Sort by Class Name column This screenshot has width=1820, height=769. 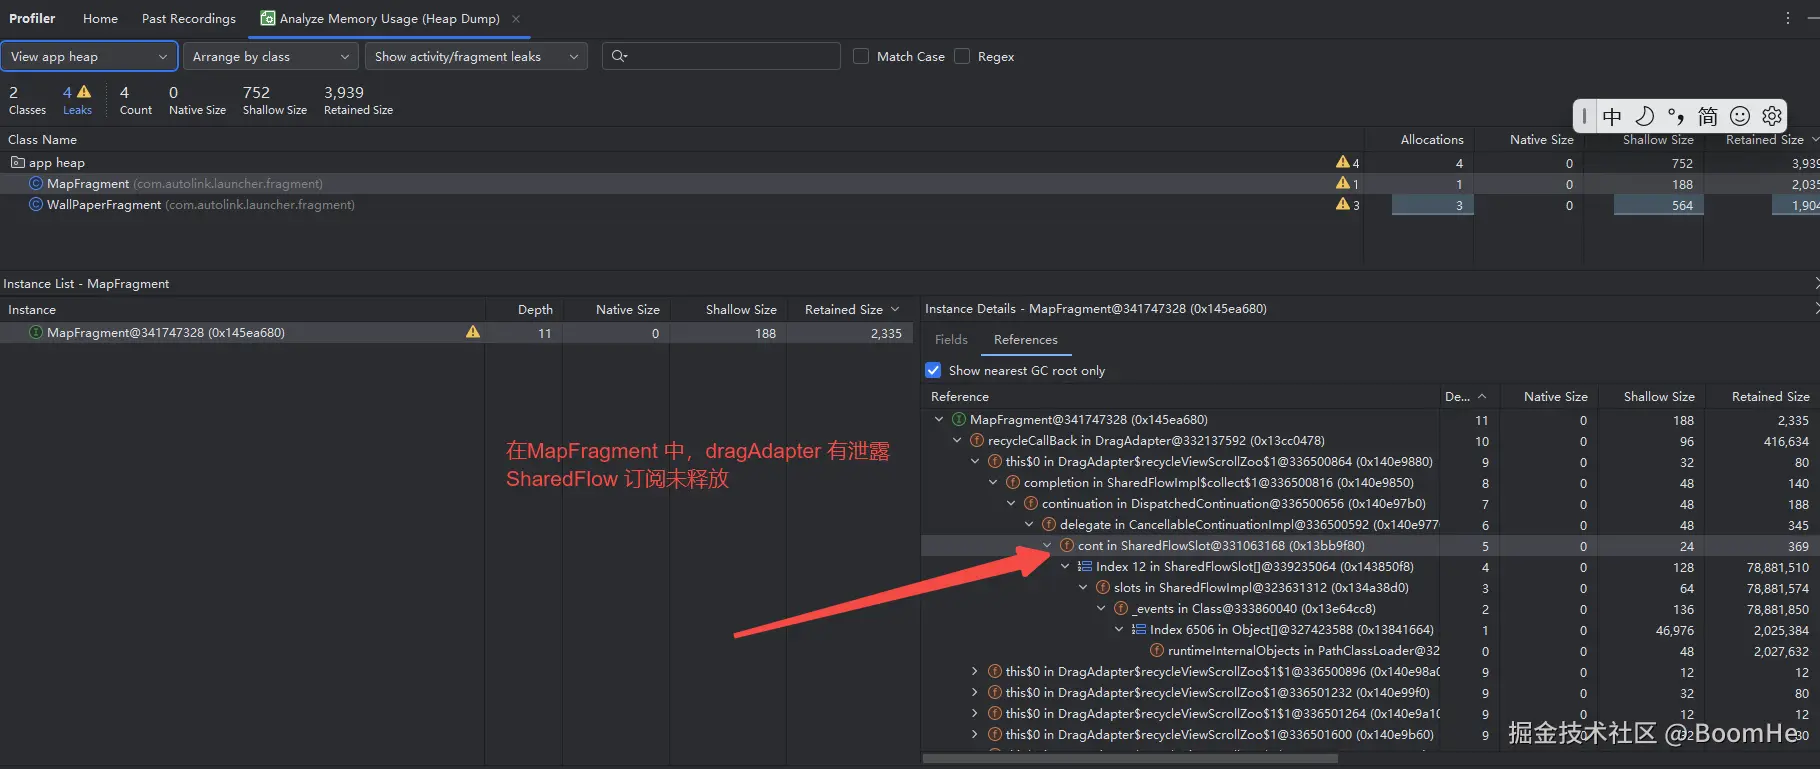42,139
